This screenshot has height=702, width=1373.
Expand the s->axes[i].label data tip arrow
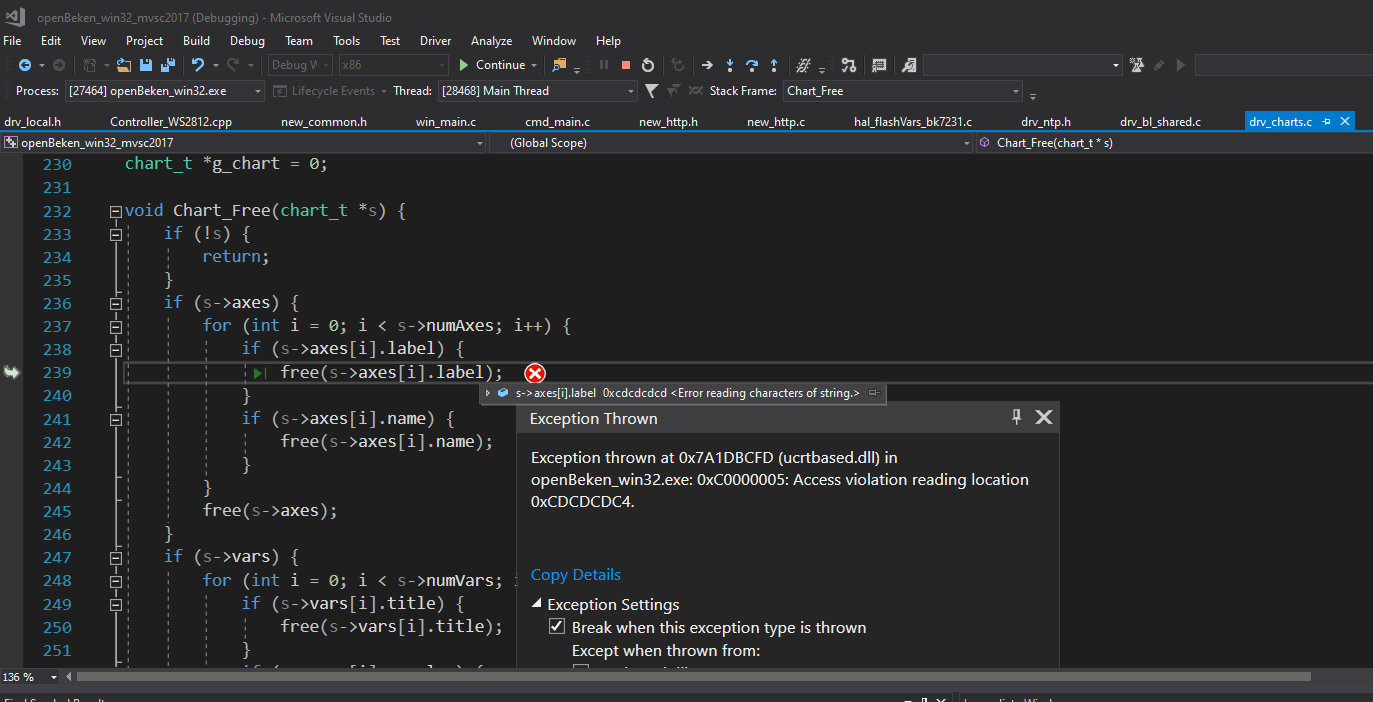click(488, 393)
